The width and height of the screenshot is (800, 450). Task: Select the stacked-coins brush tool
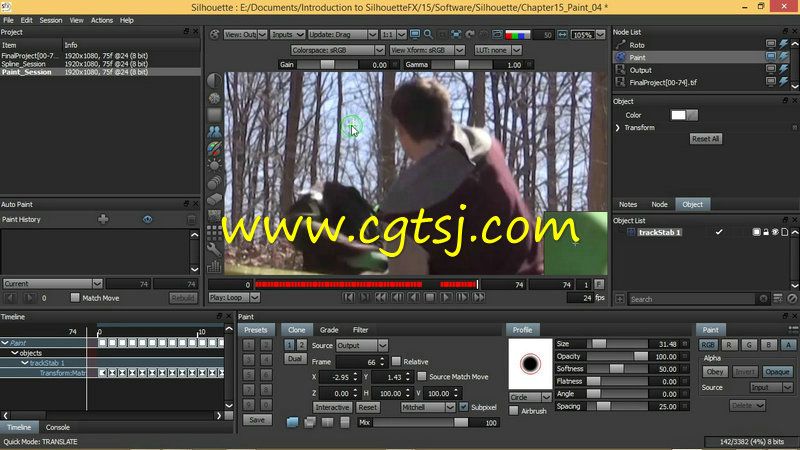[214, 182]
